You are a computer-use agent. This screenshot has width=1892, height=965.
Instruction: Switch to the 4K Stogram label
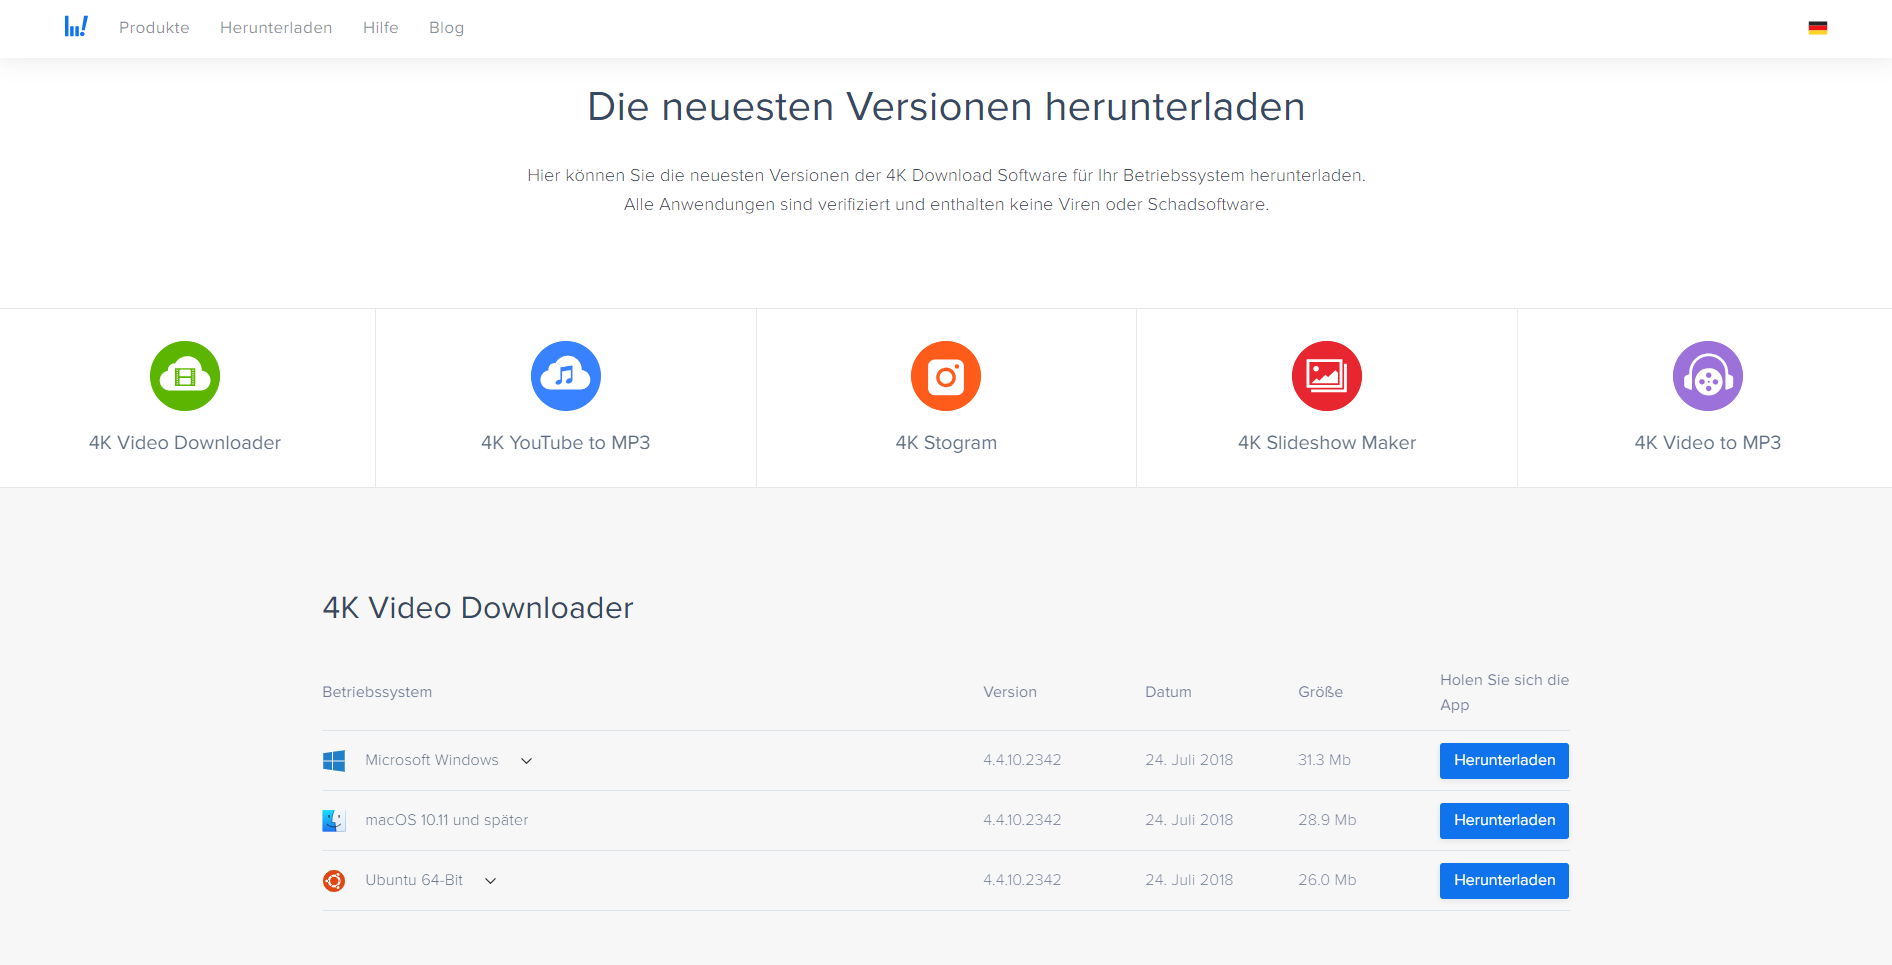[x=946, y=443]
